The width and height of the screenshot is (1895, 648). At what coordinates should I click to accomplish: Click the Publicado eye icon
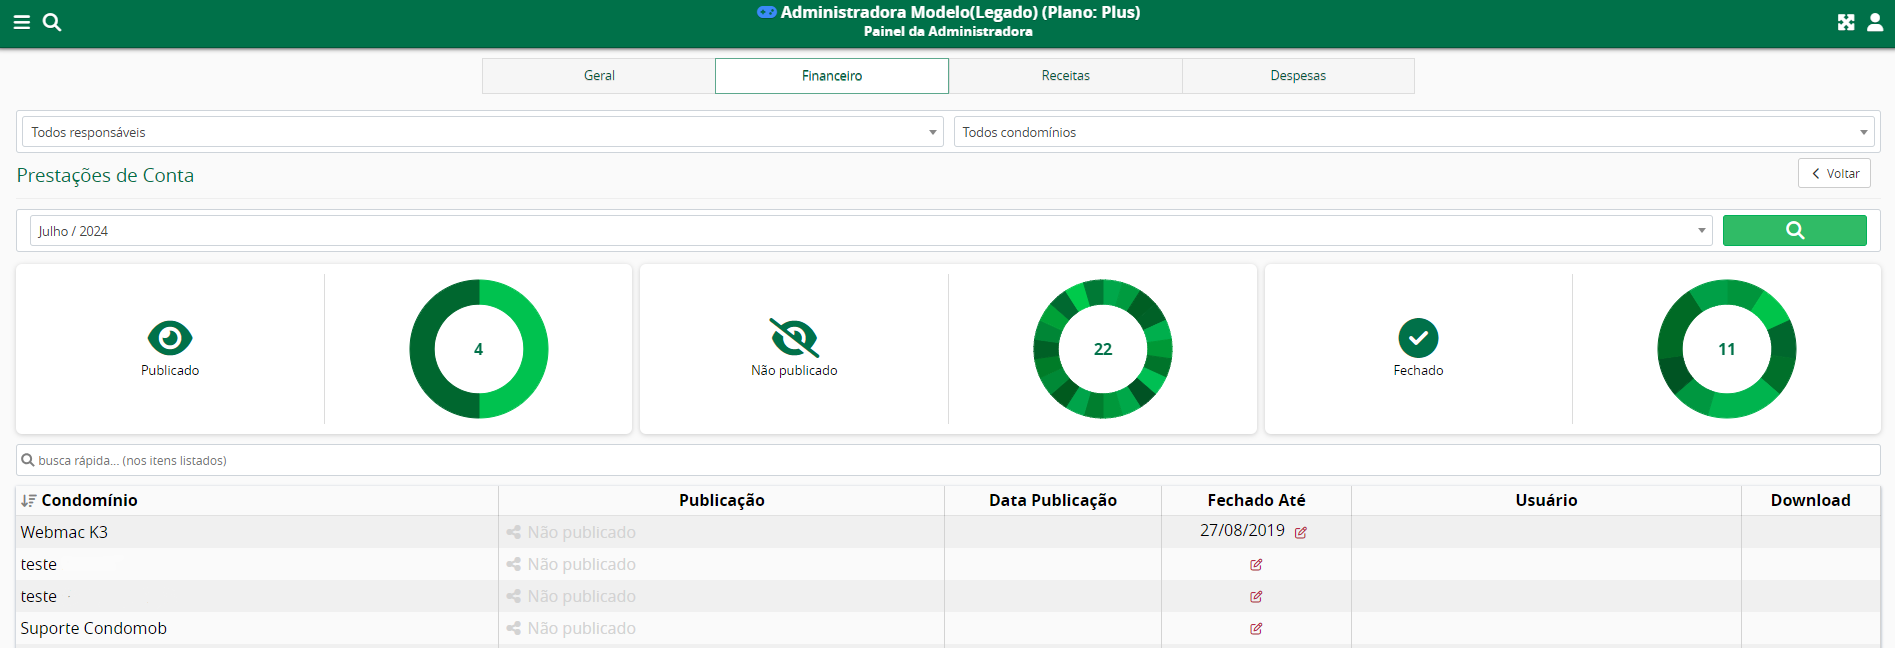[170, 338]
